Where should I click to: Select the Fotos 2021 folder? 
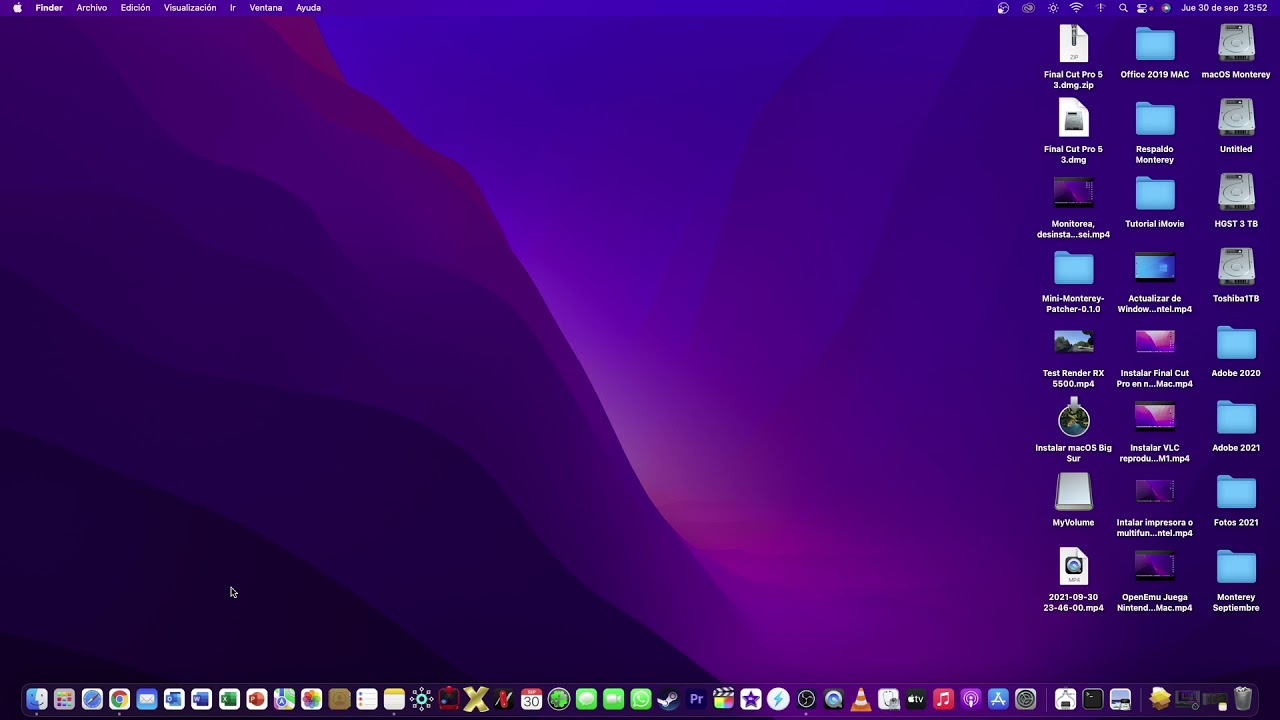[1236, 500]
